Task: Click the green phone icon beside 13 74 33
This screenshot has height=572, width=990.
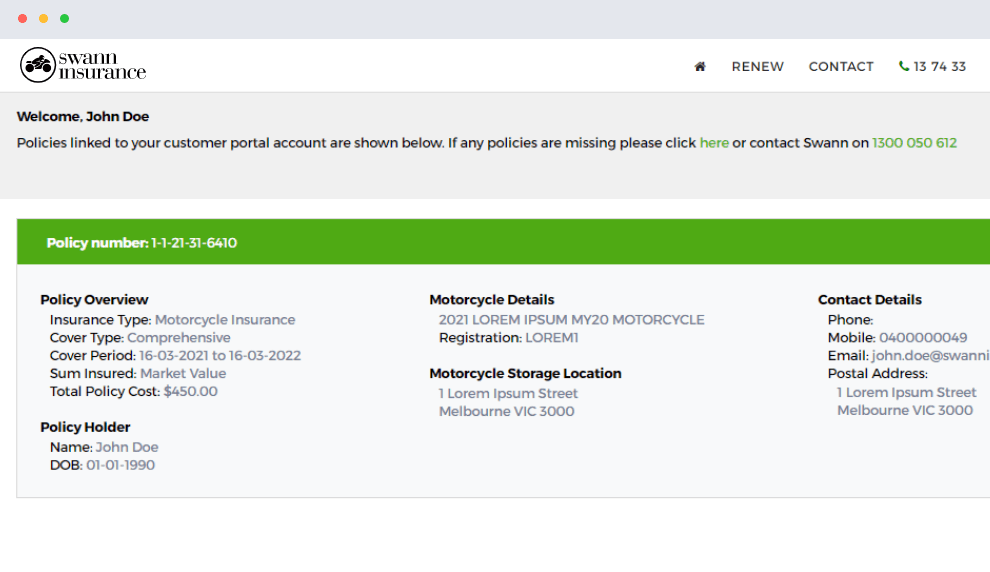Action: point(904,66)
